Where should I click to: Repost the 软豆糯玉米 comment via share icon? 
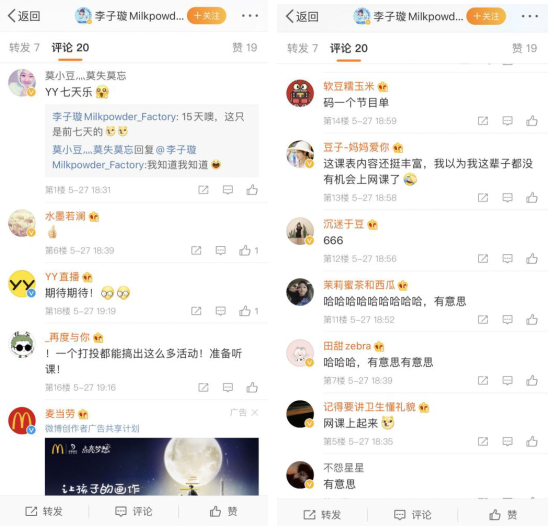tap(483, 121)
